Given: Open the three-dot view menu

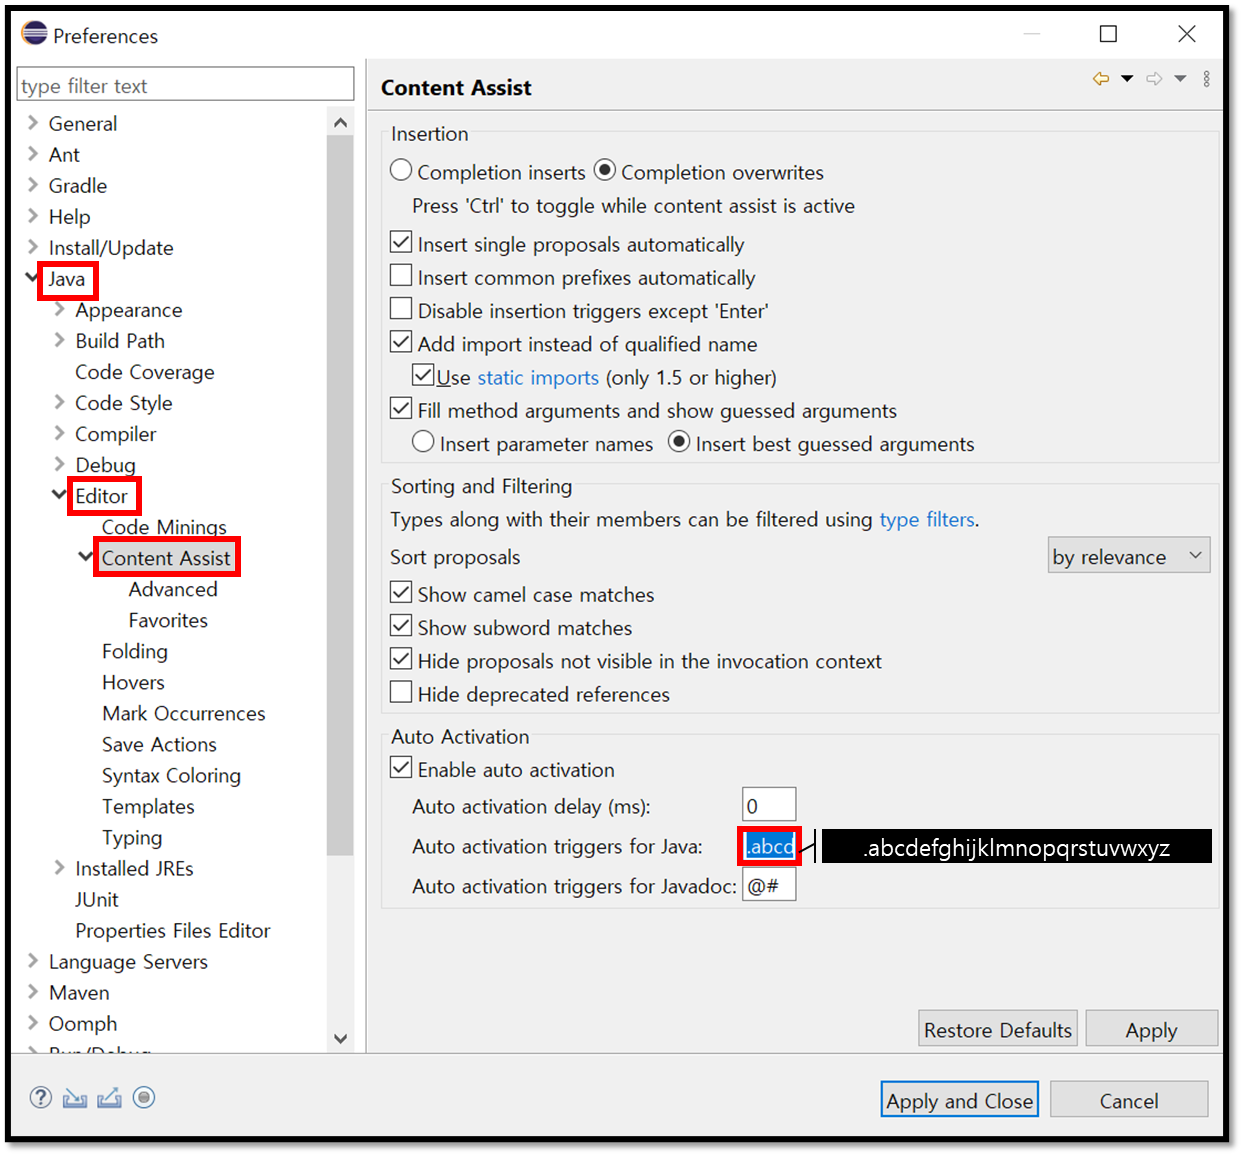Looking at the screenshot, I should (1207, 79).
